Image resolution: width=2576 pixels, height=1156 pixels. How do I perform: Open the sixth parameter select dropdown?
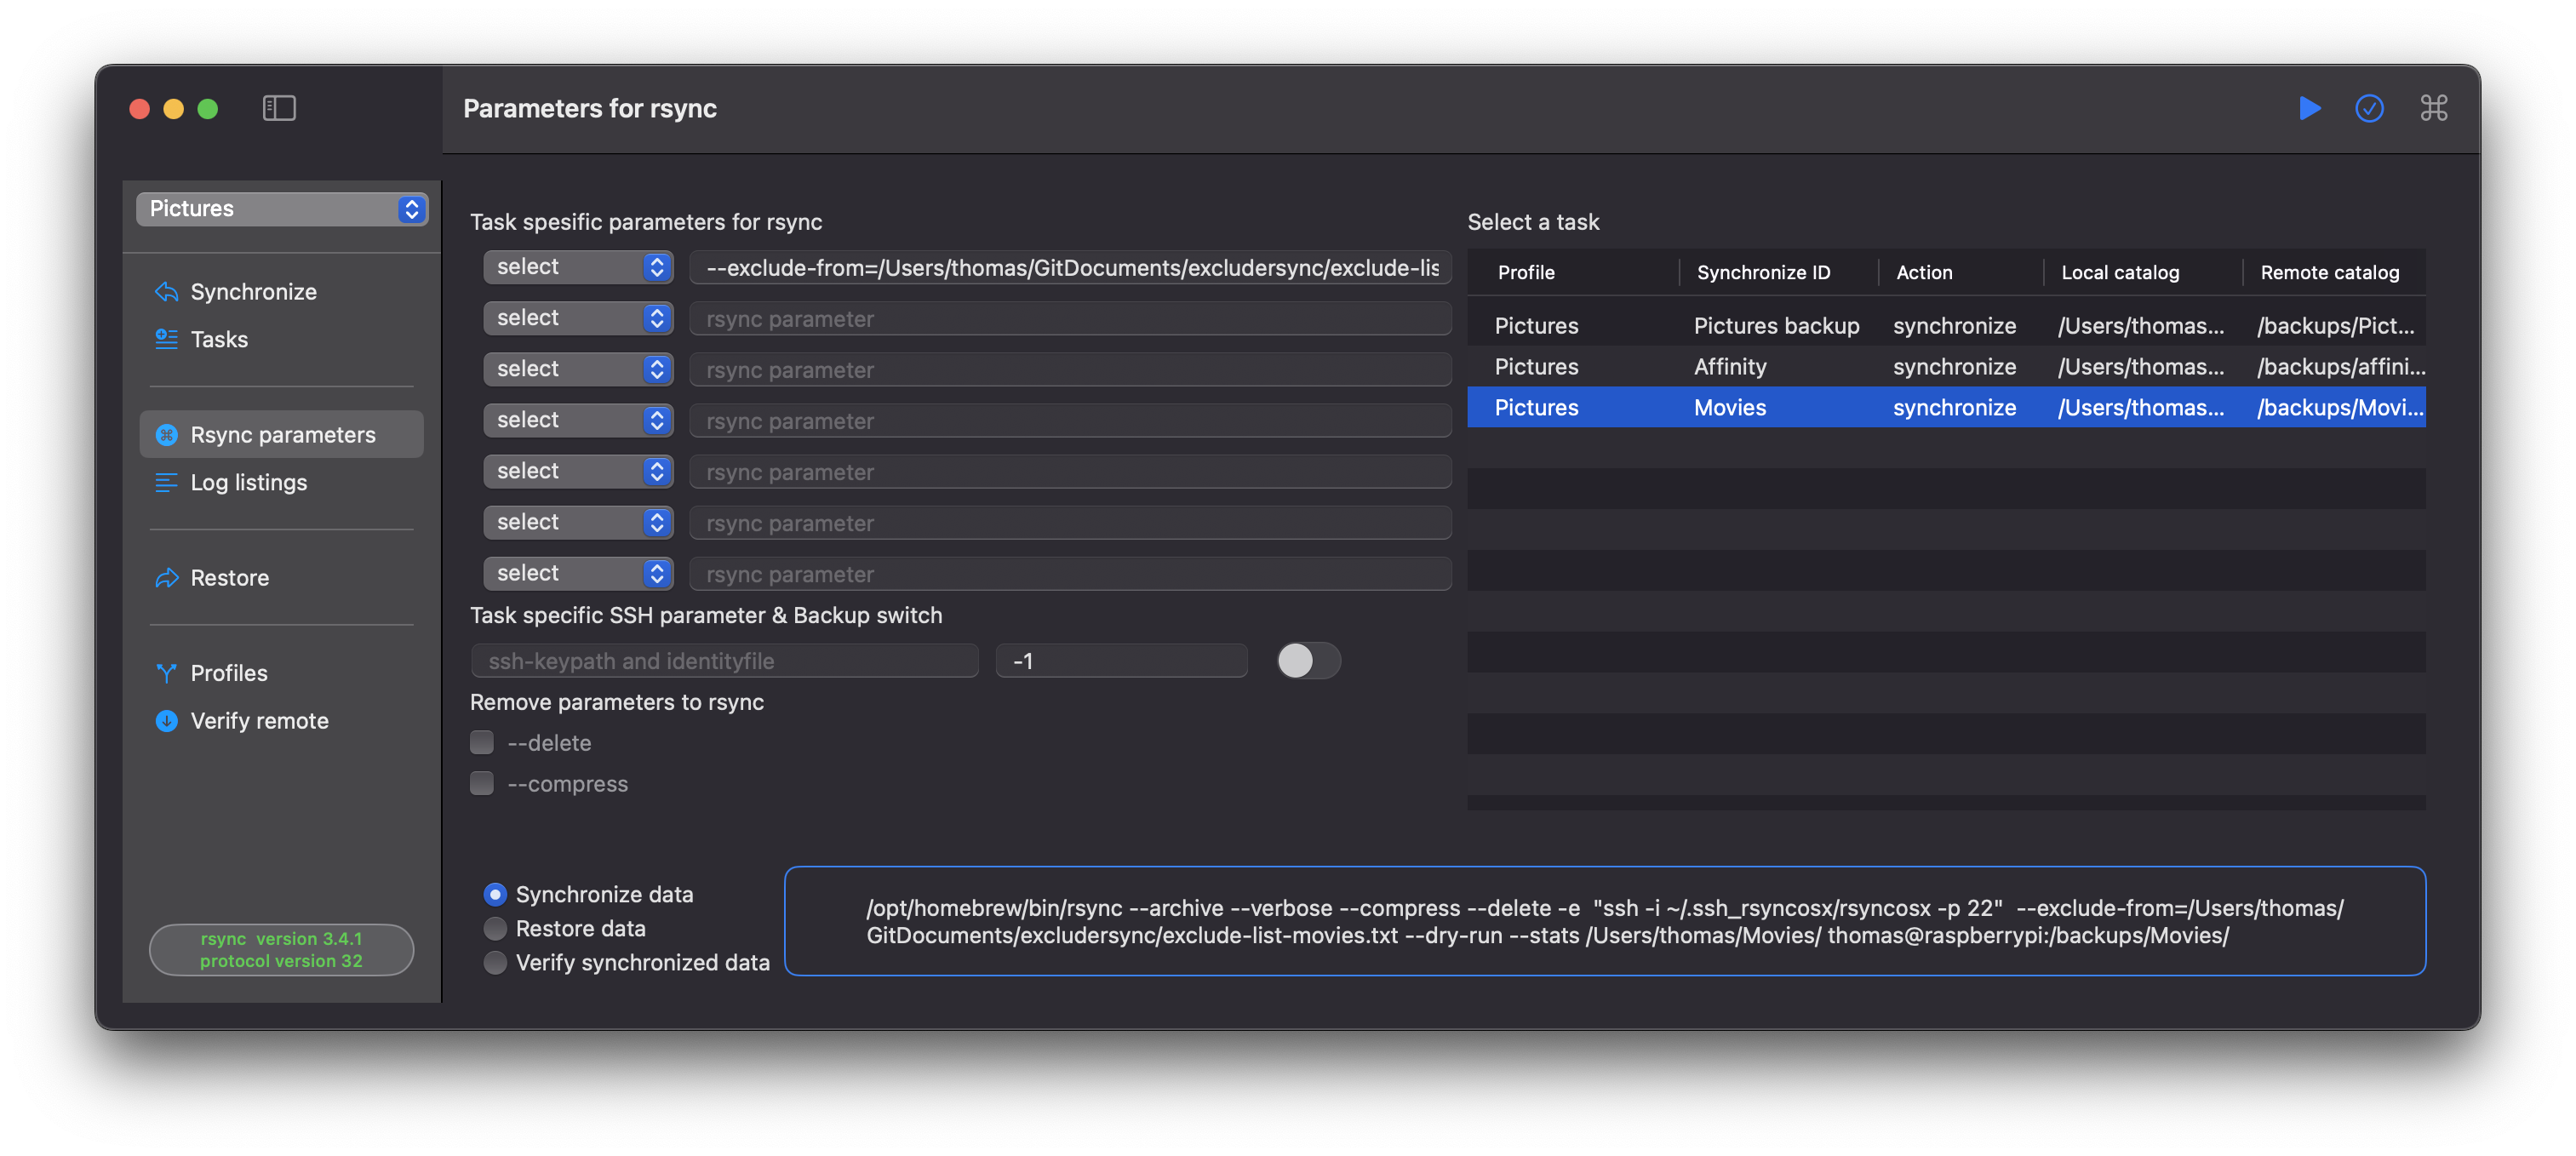tap(578, 522)
